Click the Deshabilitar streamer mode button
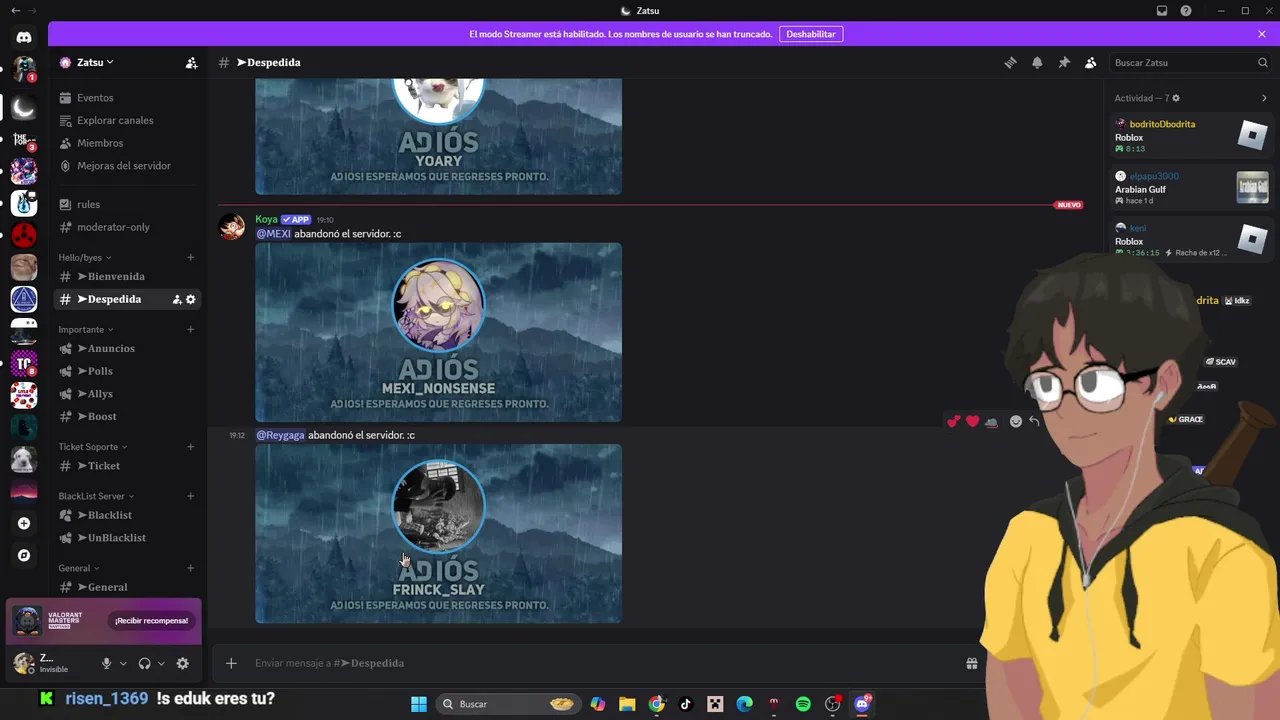Screen dimensions: 1280x720 pyautogui.click(x=810, y=34)
